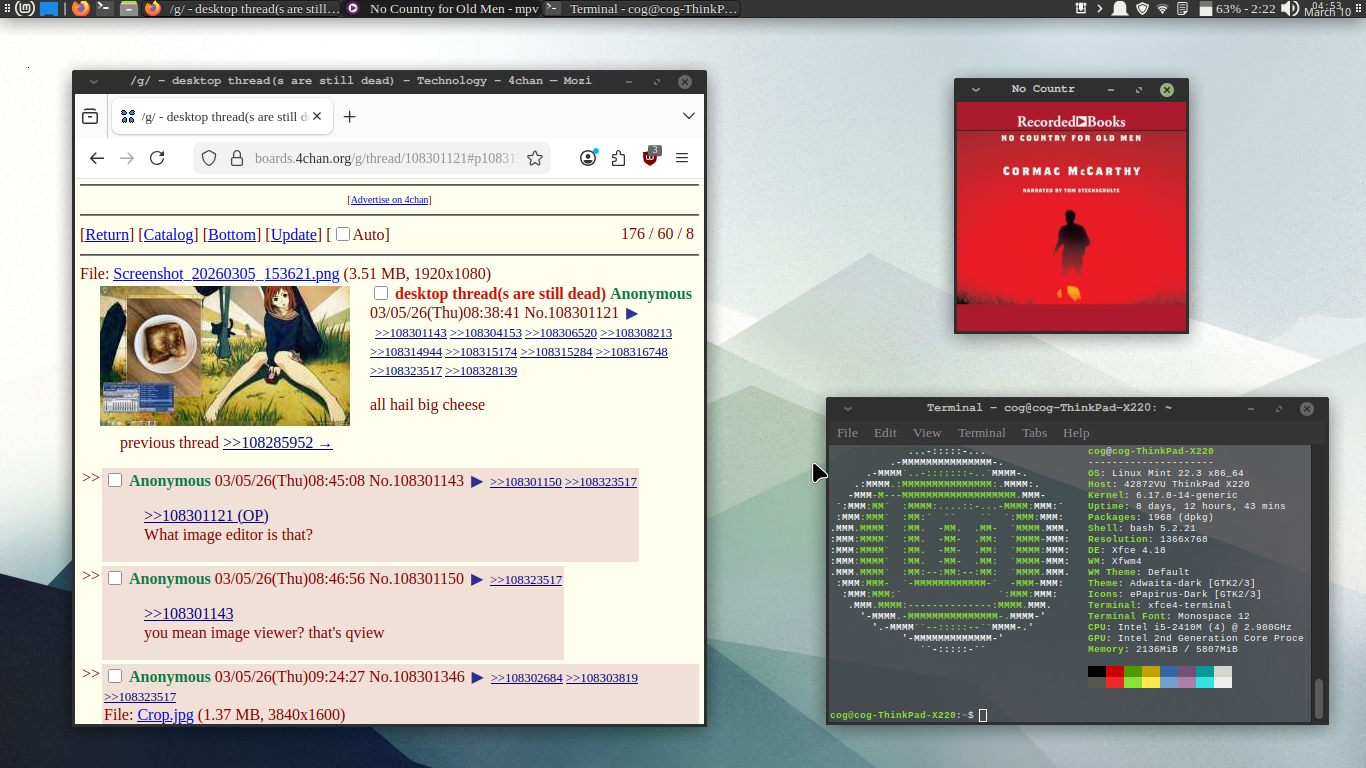Open the Terminal window menu arrow in the title bar
The height and width of the screenshot is (768, 1366).
pyautogui.click(x=846, y=408)
